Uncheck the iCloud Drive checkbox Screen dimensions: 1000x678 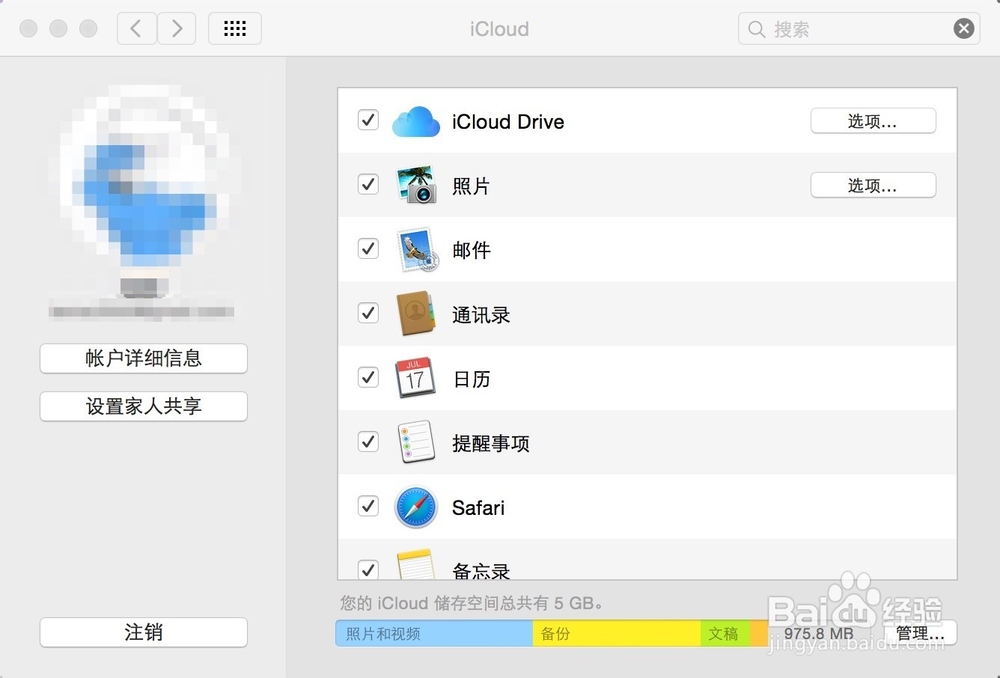(368, 120)
